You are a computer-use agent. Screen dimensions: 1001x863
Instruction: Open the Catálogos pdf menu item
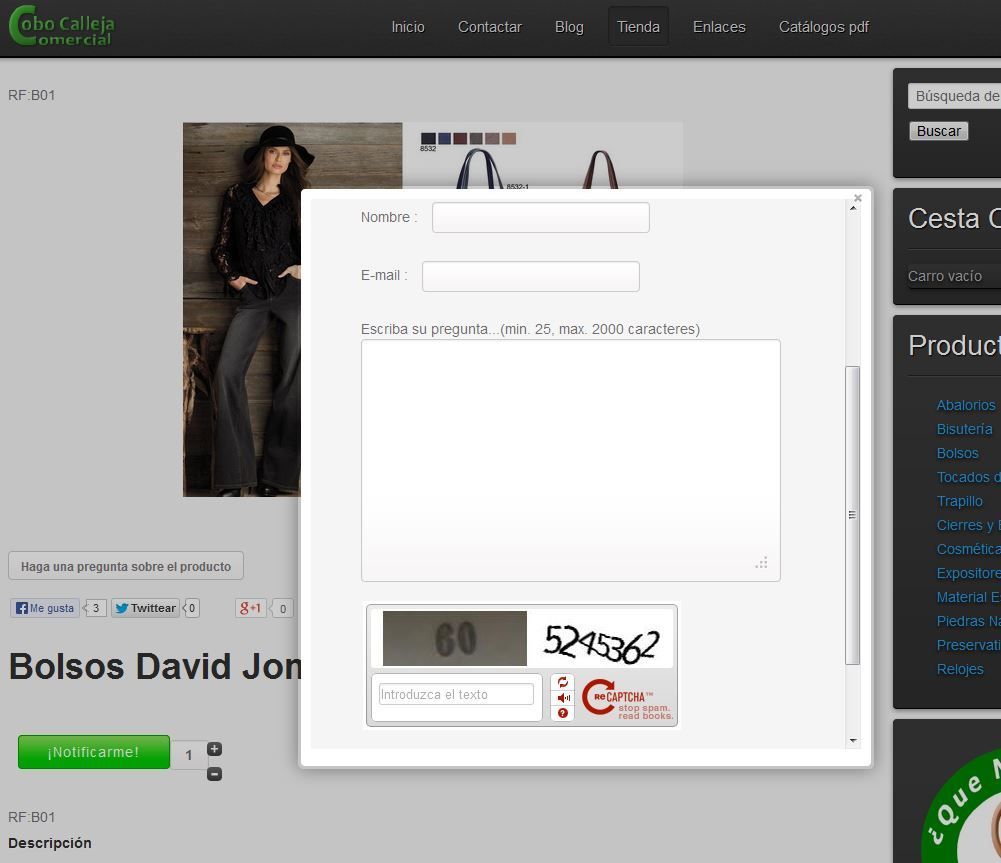tap(824, 27)
